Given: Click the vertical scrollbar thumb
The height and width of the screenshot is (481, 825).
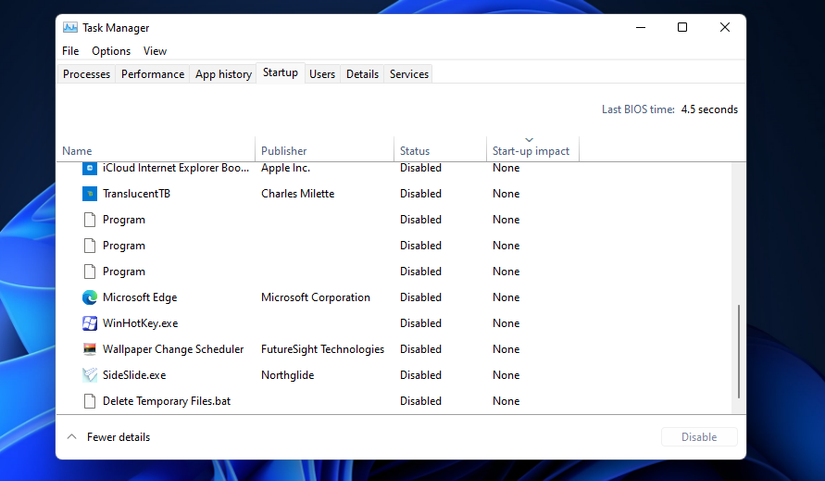Looking at the screenshot, I should [739, 350].
